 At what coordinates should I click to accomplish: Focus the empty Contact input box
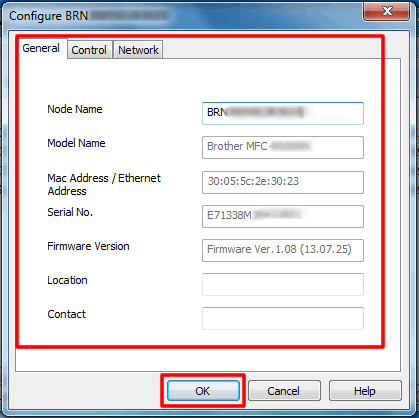tap(283, 318)
